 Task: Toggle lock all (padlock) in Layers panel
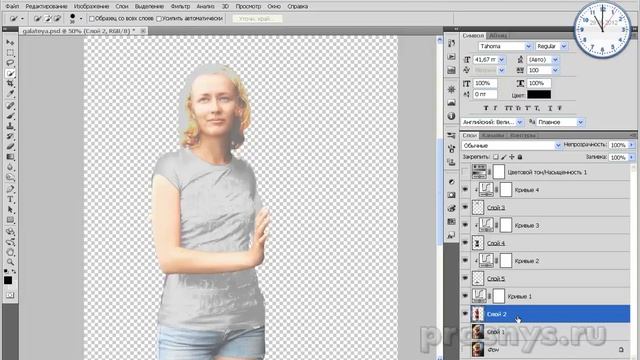[x=520, y=157]
